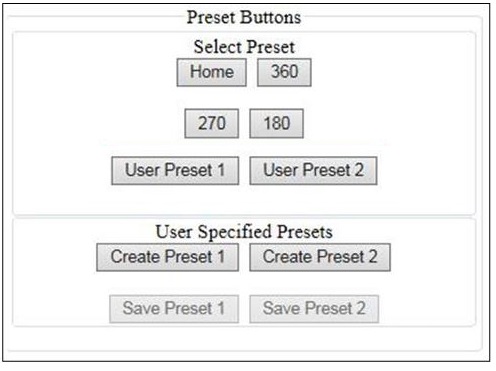The image size is (496, 371).
Task: Save the first user specified preset
Action: [x=174, y=309]
